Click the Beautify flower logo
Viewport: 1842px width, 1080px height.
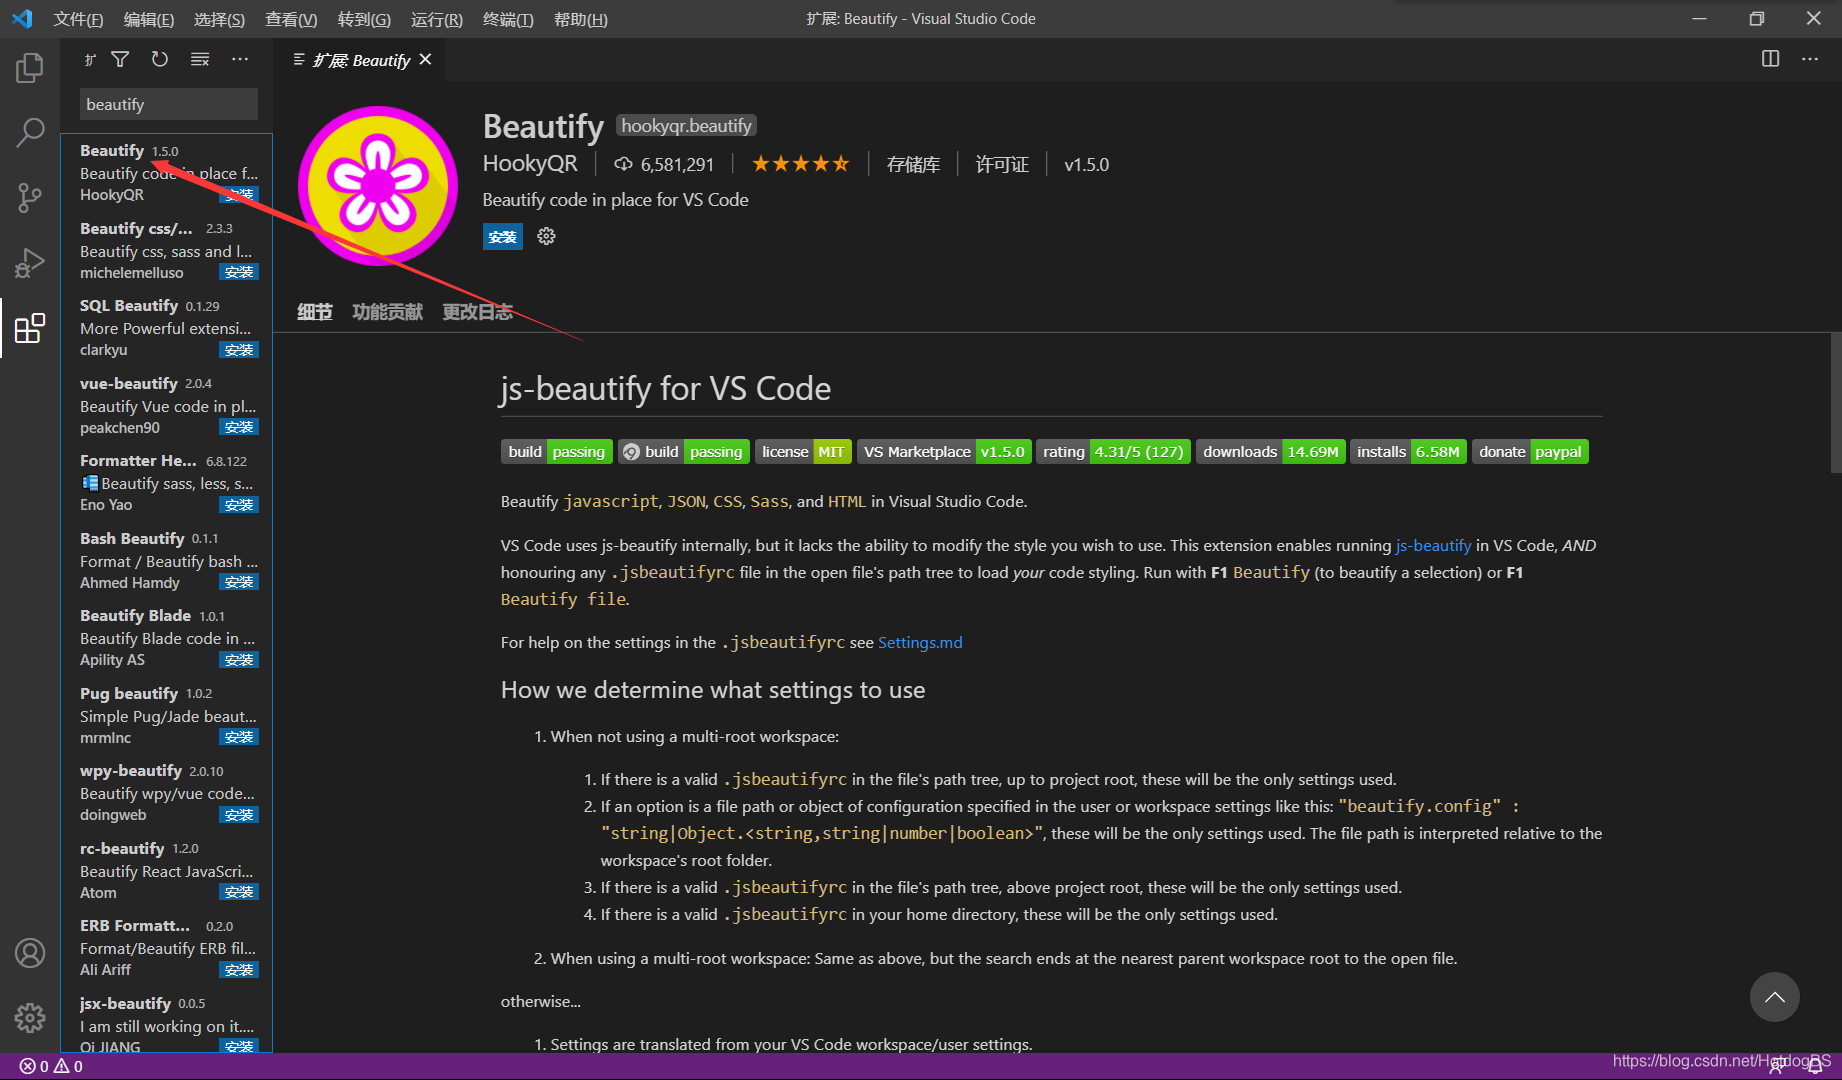378,186
